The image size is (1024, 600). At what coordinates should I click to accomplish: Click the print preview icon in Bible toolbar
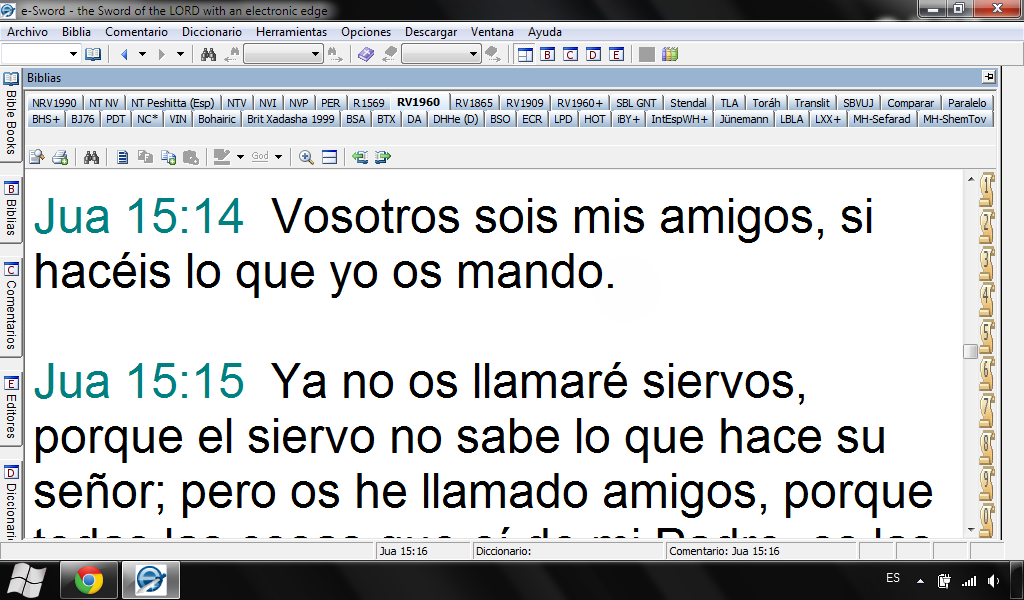[37, 157]
